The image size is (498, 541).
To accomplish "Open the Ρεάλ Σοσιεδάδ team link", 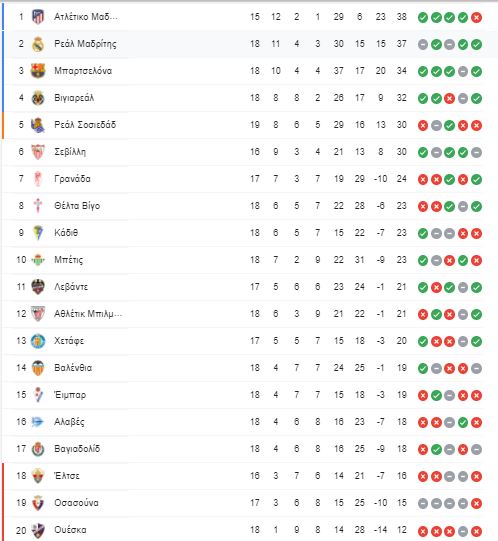I will (85, 125).
